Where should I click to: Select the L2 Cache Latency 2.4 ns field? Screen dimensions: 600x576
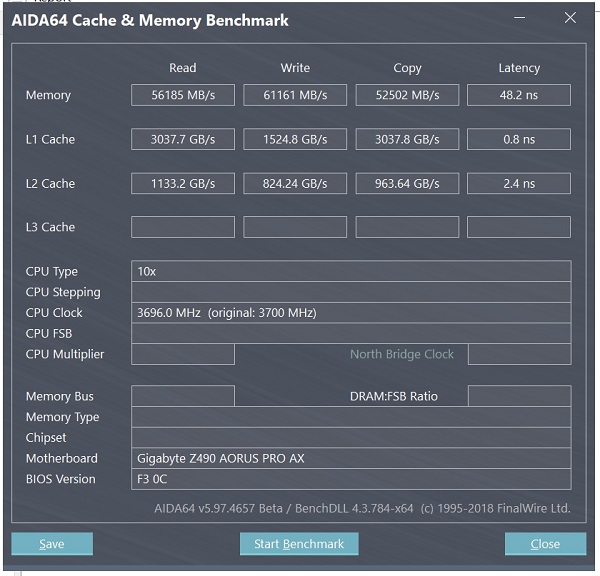click(x=519, y=183)
